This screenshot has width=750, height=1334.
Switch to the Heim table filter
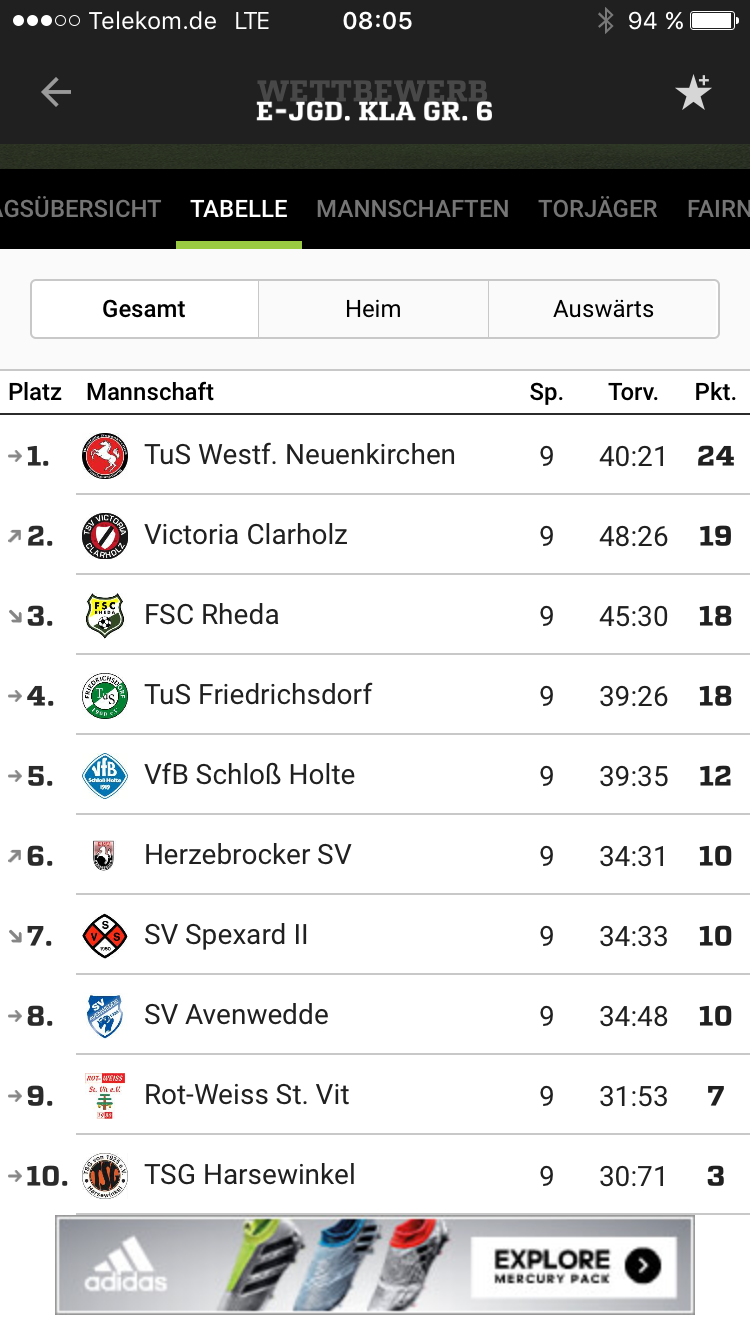point(373,309)
